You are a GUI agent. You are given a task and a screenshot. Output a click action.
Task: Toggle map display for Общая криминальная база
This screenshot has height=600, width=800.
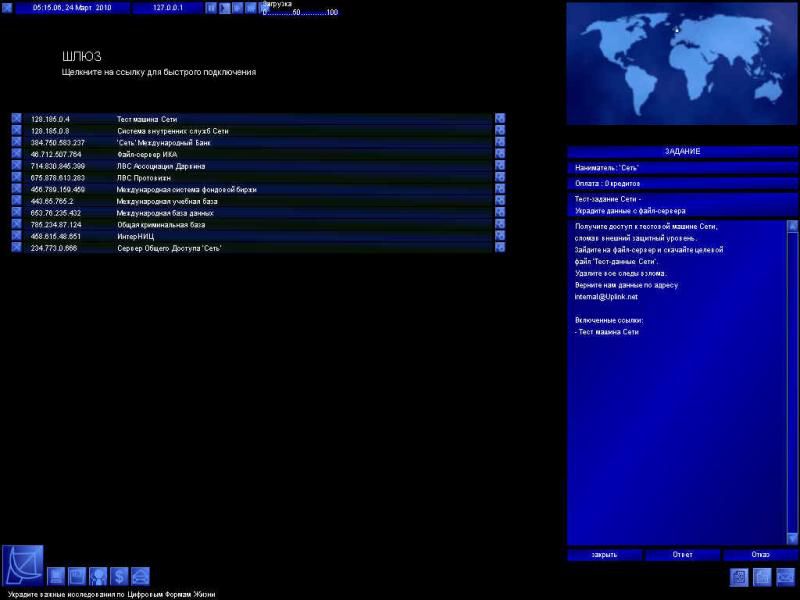tap(500, 225)
